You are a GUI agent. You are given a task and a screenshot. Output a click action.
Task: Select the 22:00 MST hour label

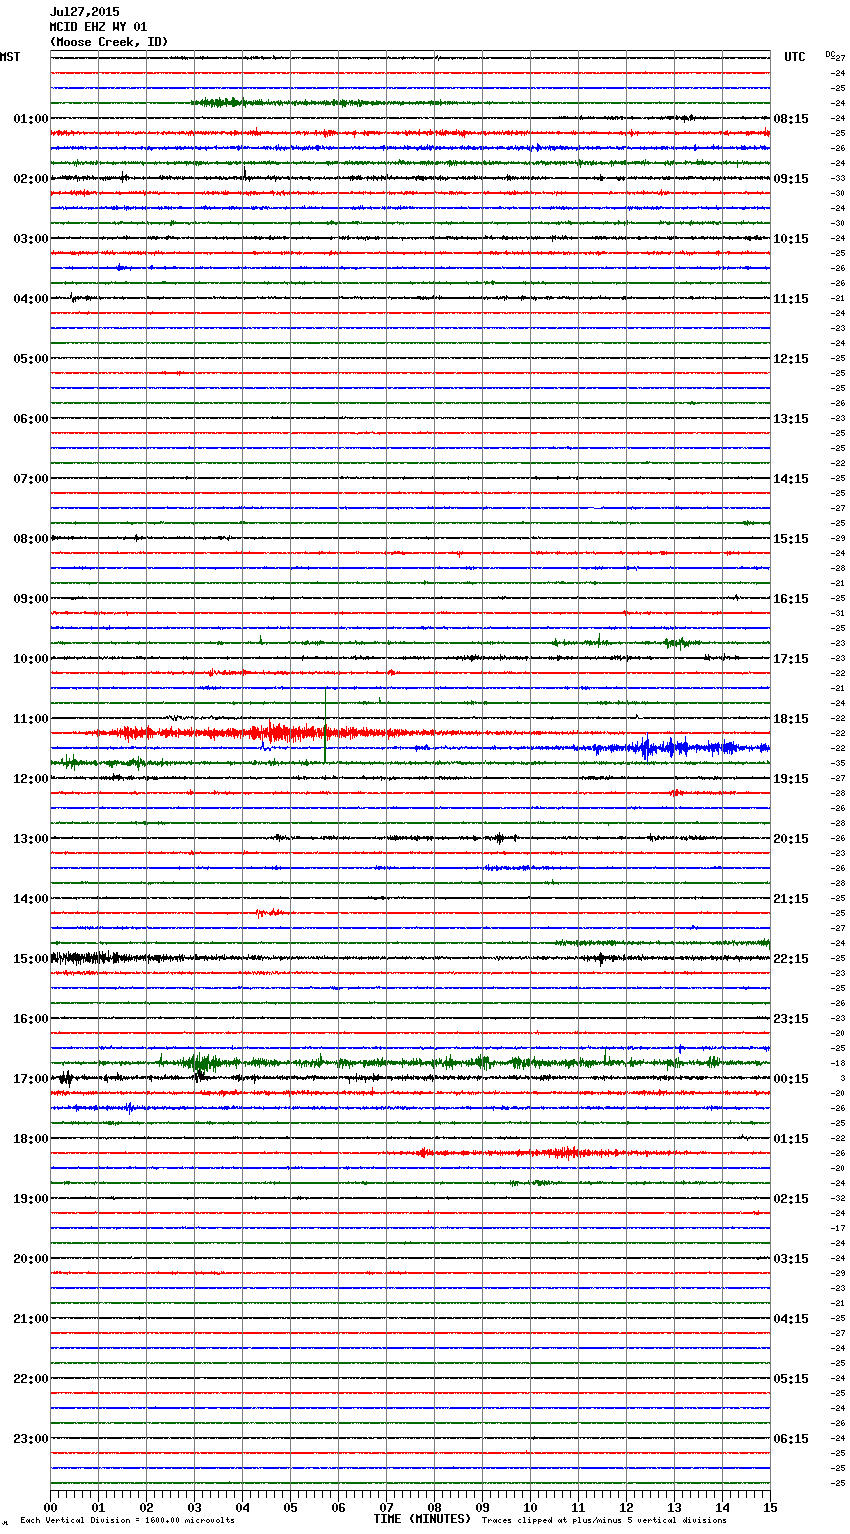[x=31, y=1379]
